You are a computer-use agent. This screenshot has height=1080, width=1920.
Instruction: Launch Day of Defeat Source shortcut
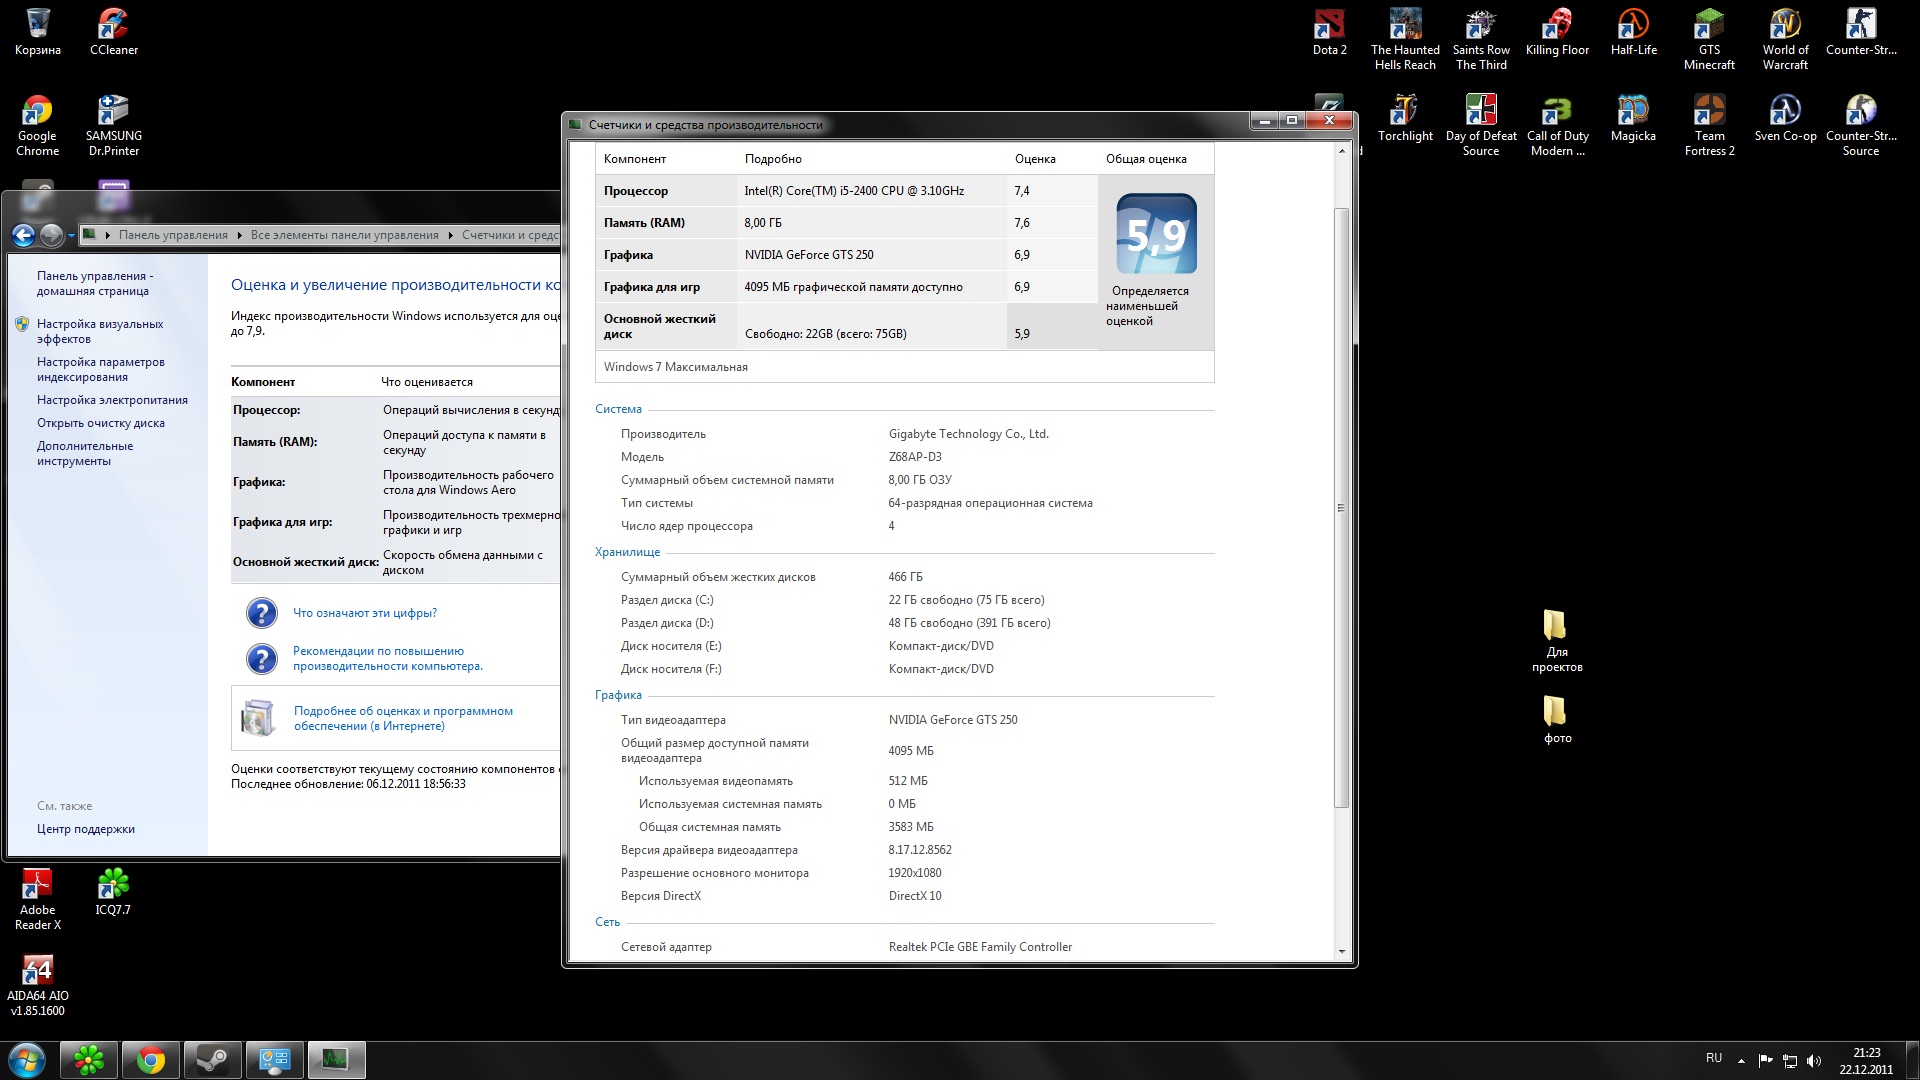coord(1481,125)
